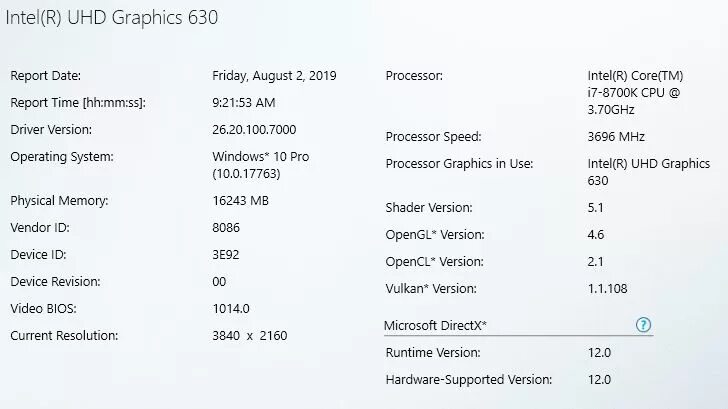The height and width of the screenshot is (409, 728).
Task: Click the Microsoft DirectX section heading
Action: pyautogui.click(x=435, y=326)
